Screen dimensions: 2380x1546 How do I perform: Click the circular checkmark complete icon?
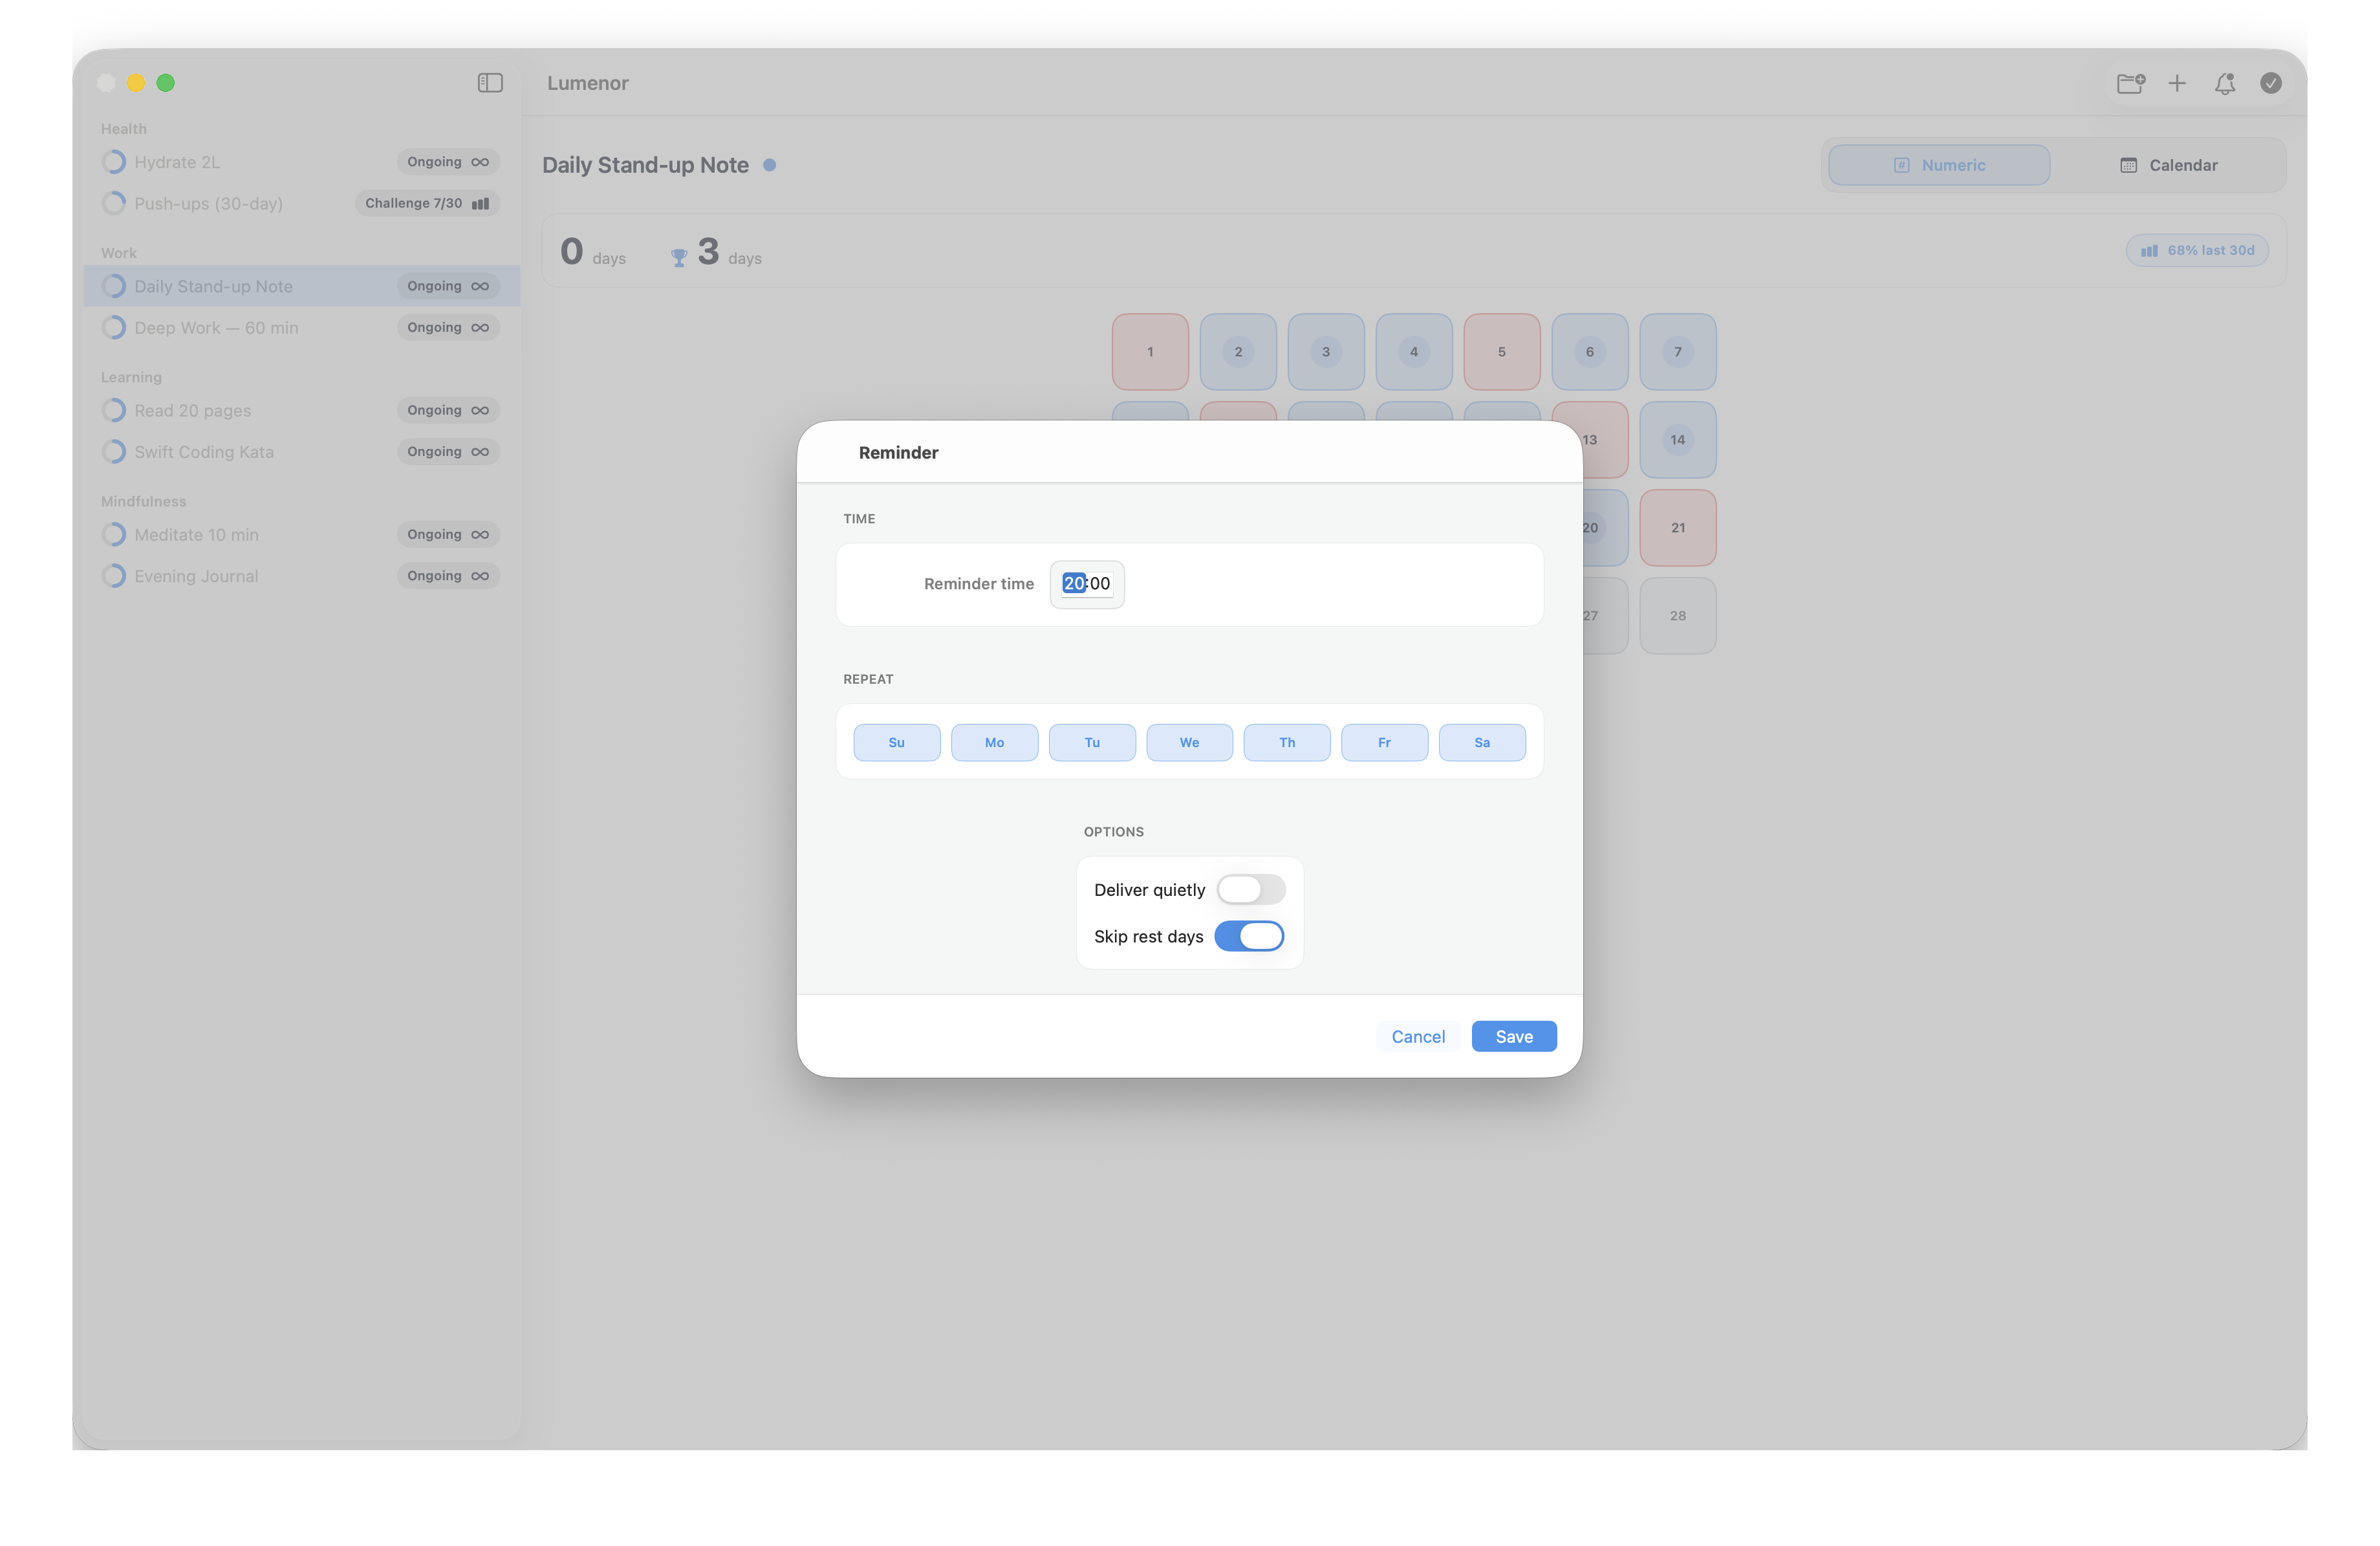pyautogui.click(x=2271, y=84)
